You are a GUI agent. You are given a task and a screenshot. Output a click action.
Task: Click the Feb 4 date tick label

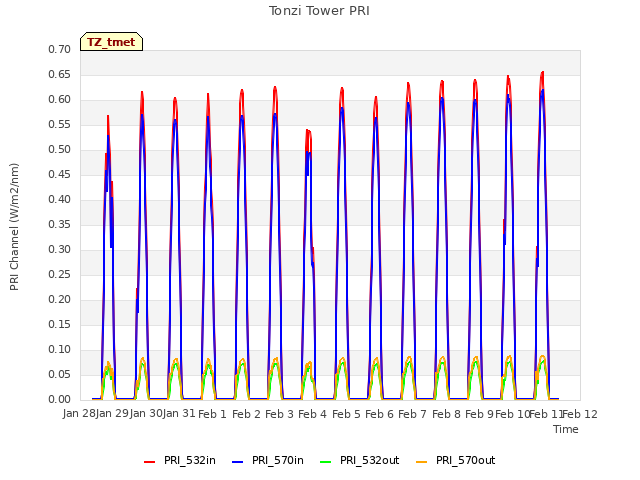click(x=313, y=414)
